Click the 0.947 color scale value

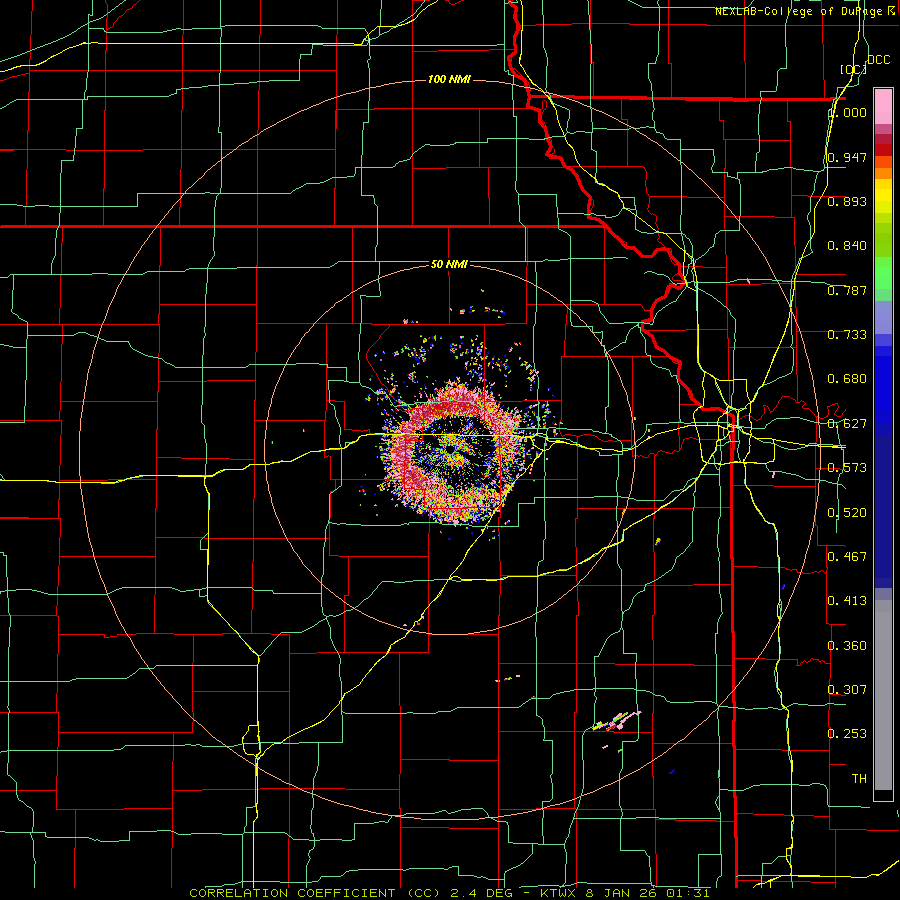pos(847,157)
